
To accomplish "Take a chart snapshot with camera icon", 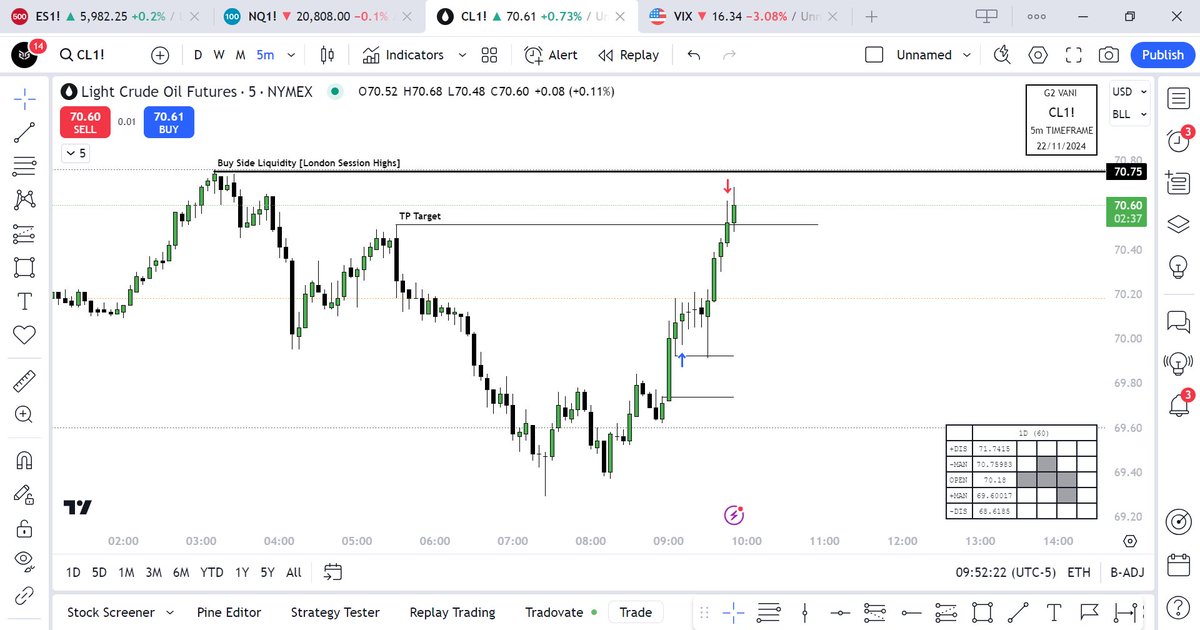I will pyautogui.click(x=1108, y=55).
